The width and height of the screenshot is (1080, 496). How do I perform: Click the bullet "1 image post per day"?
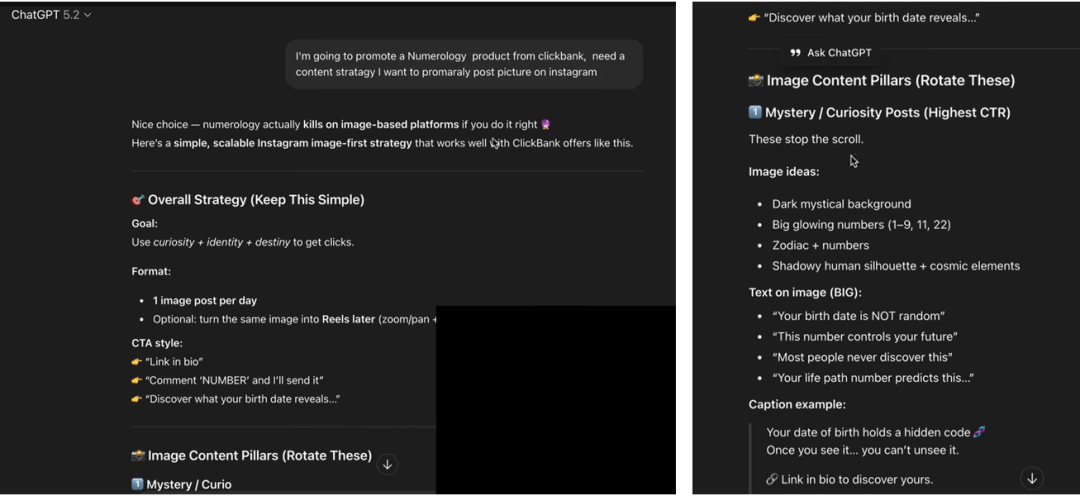[205, 301]
